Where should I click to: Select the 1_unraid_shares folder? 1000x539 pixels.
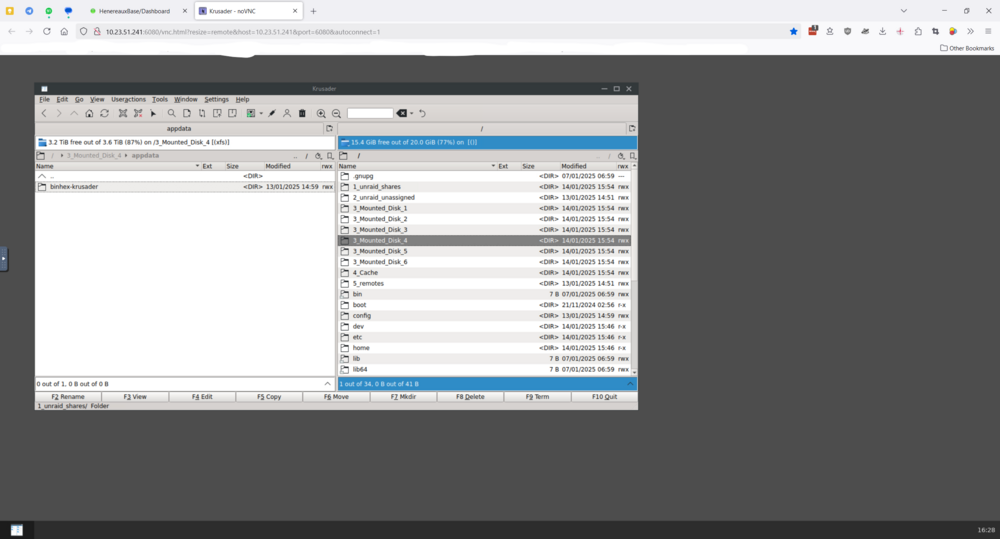pos(485,187)
